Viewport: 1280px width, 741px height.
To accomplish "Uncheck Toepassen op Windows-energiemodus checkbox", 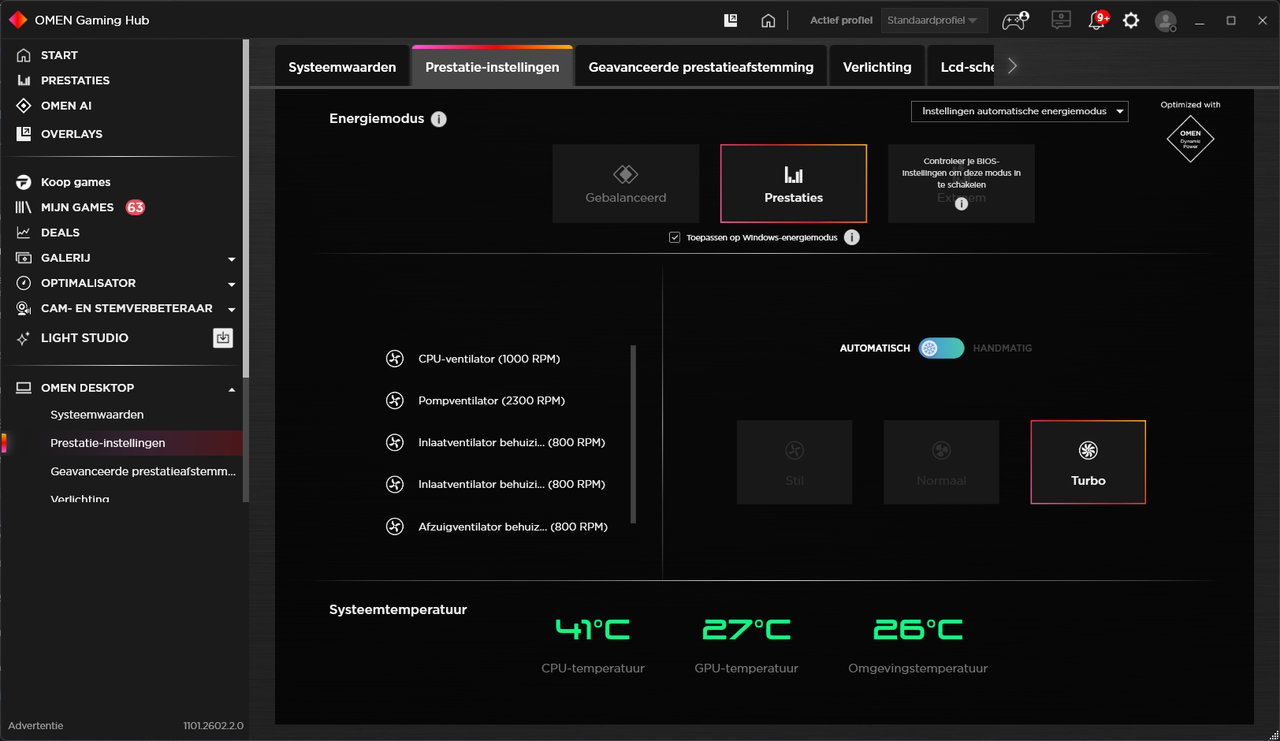I will click(x=675, y=237).
